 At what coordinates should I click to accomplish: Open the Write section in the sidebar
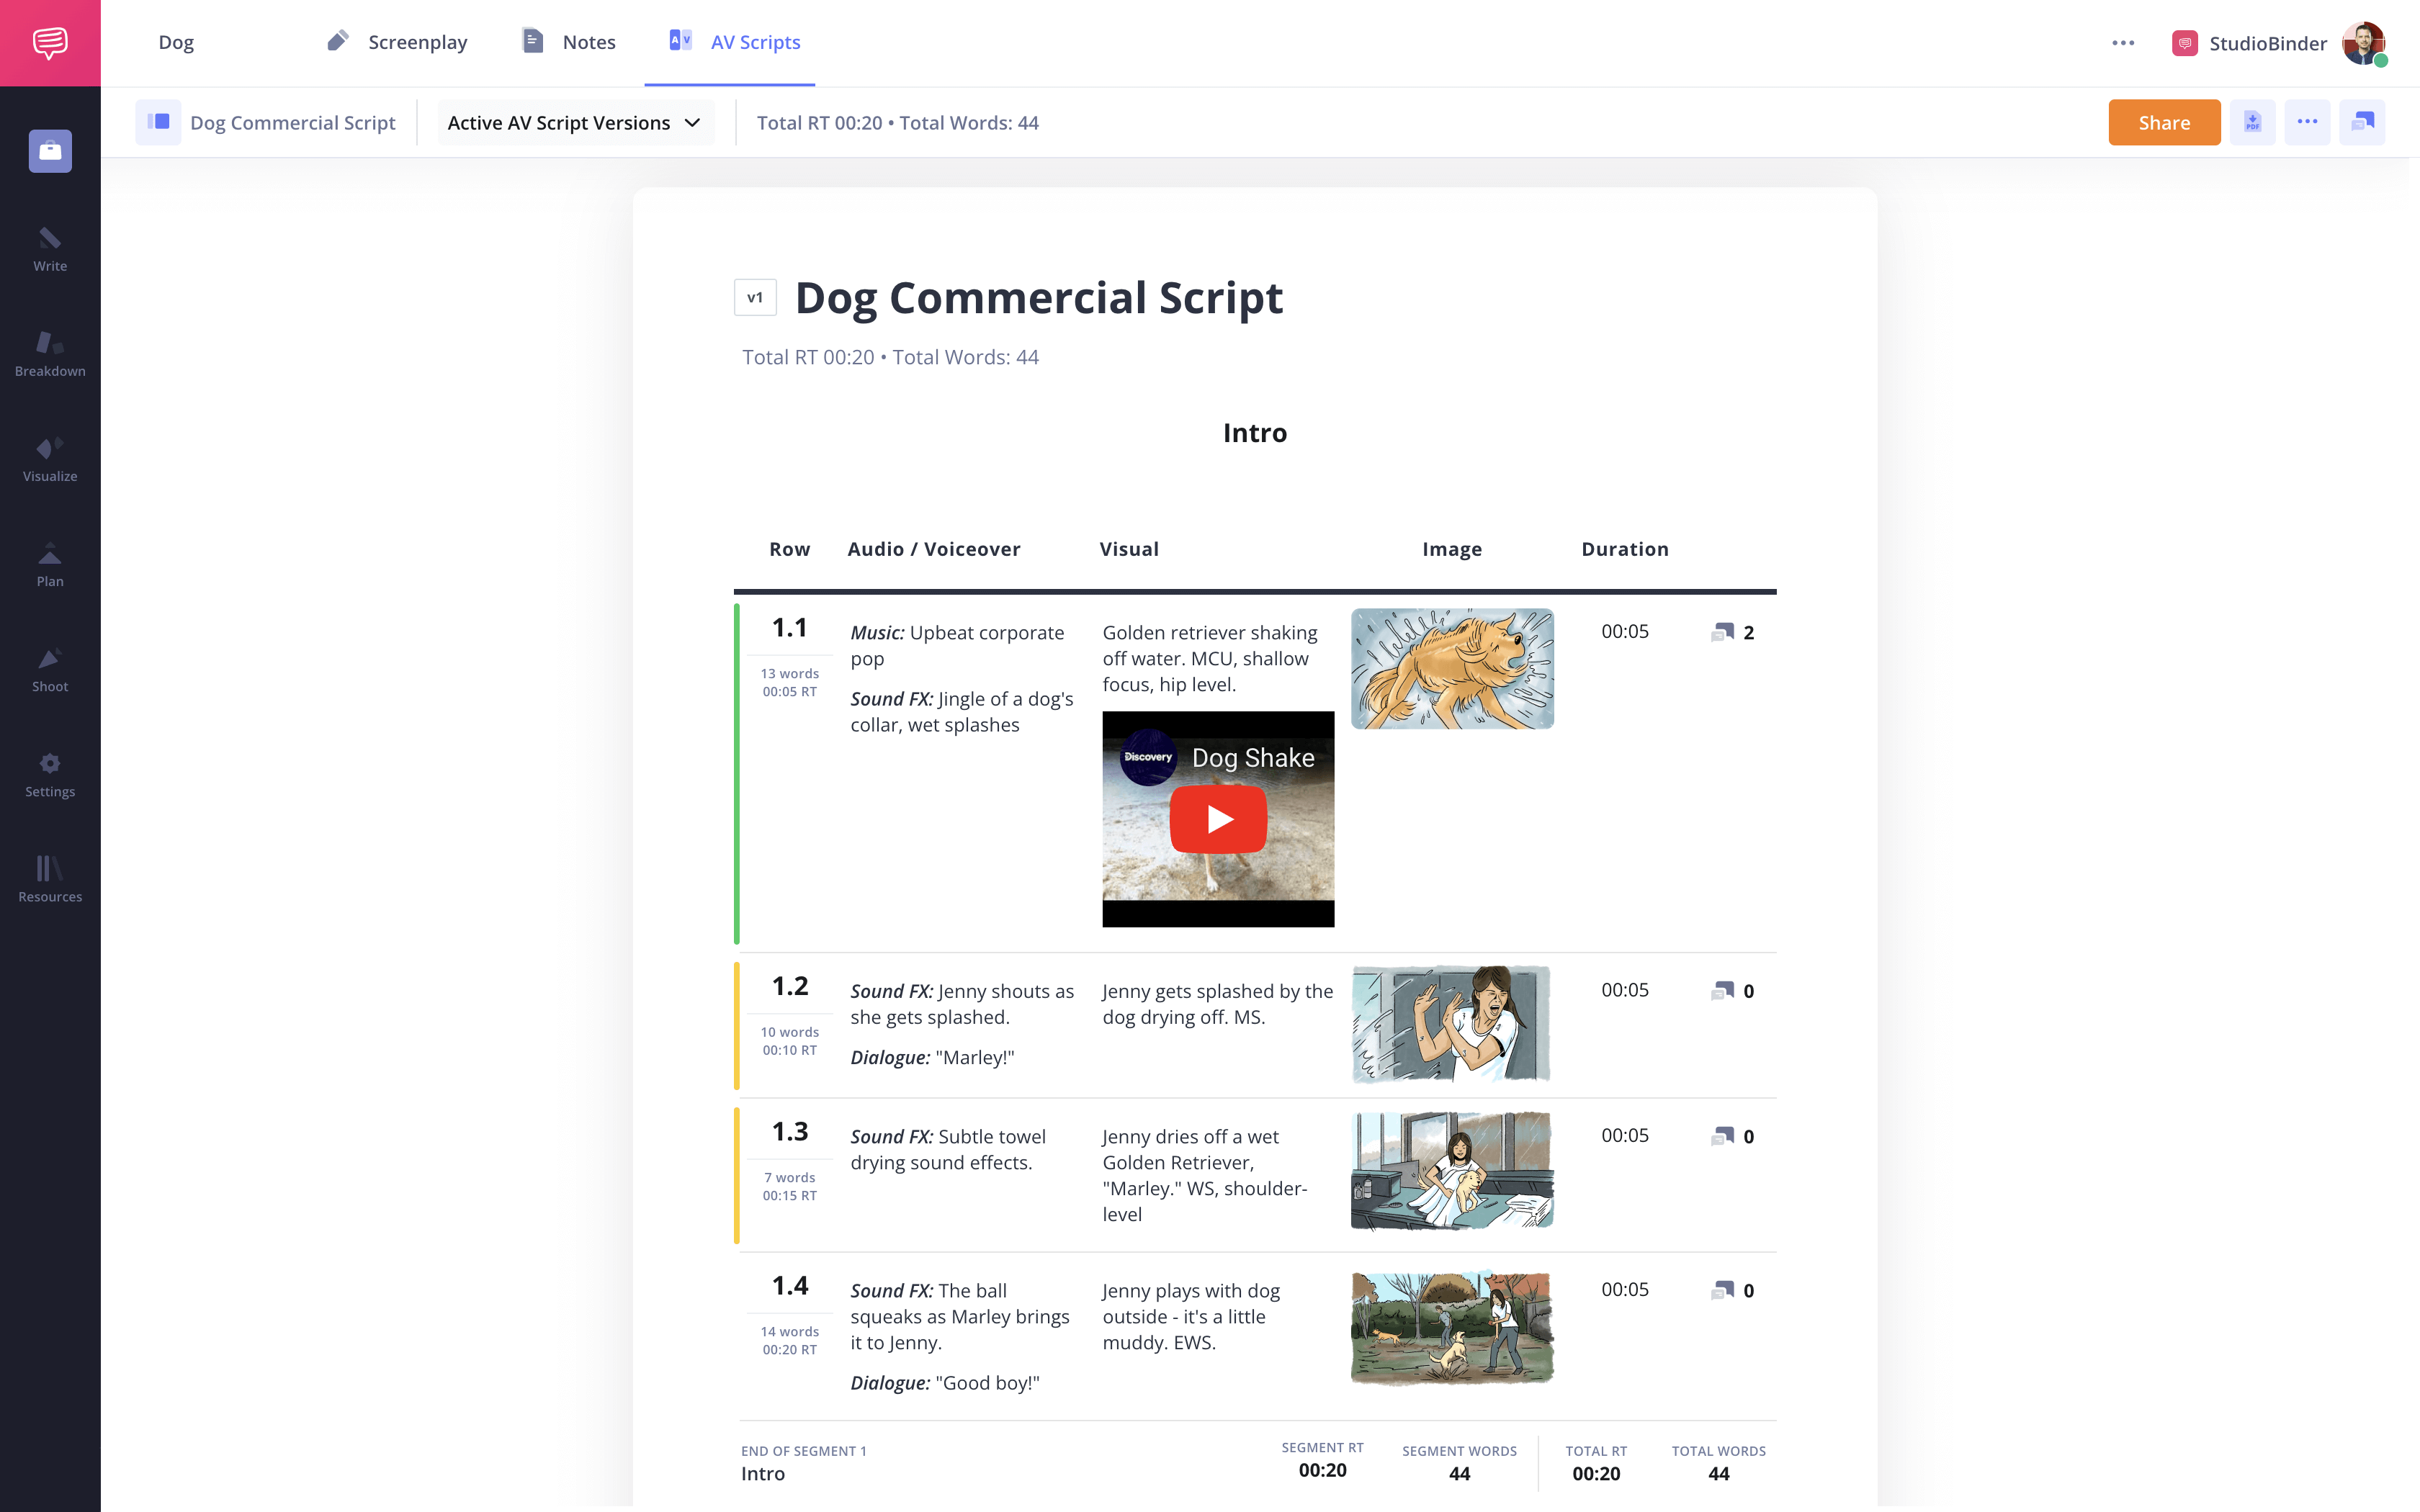(x=49, y=248)
